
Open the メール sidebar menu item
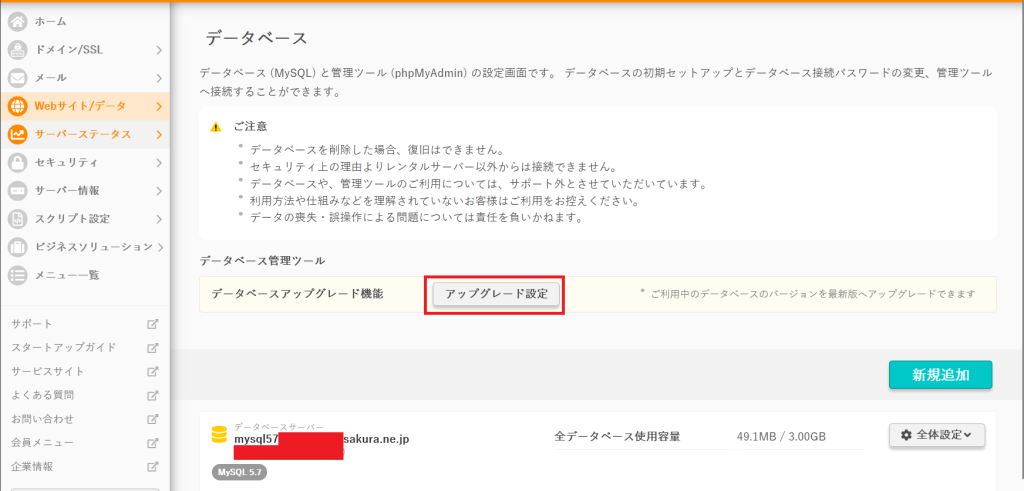pos(52,77)
